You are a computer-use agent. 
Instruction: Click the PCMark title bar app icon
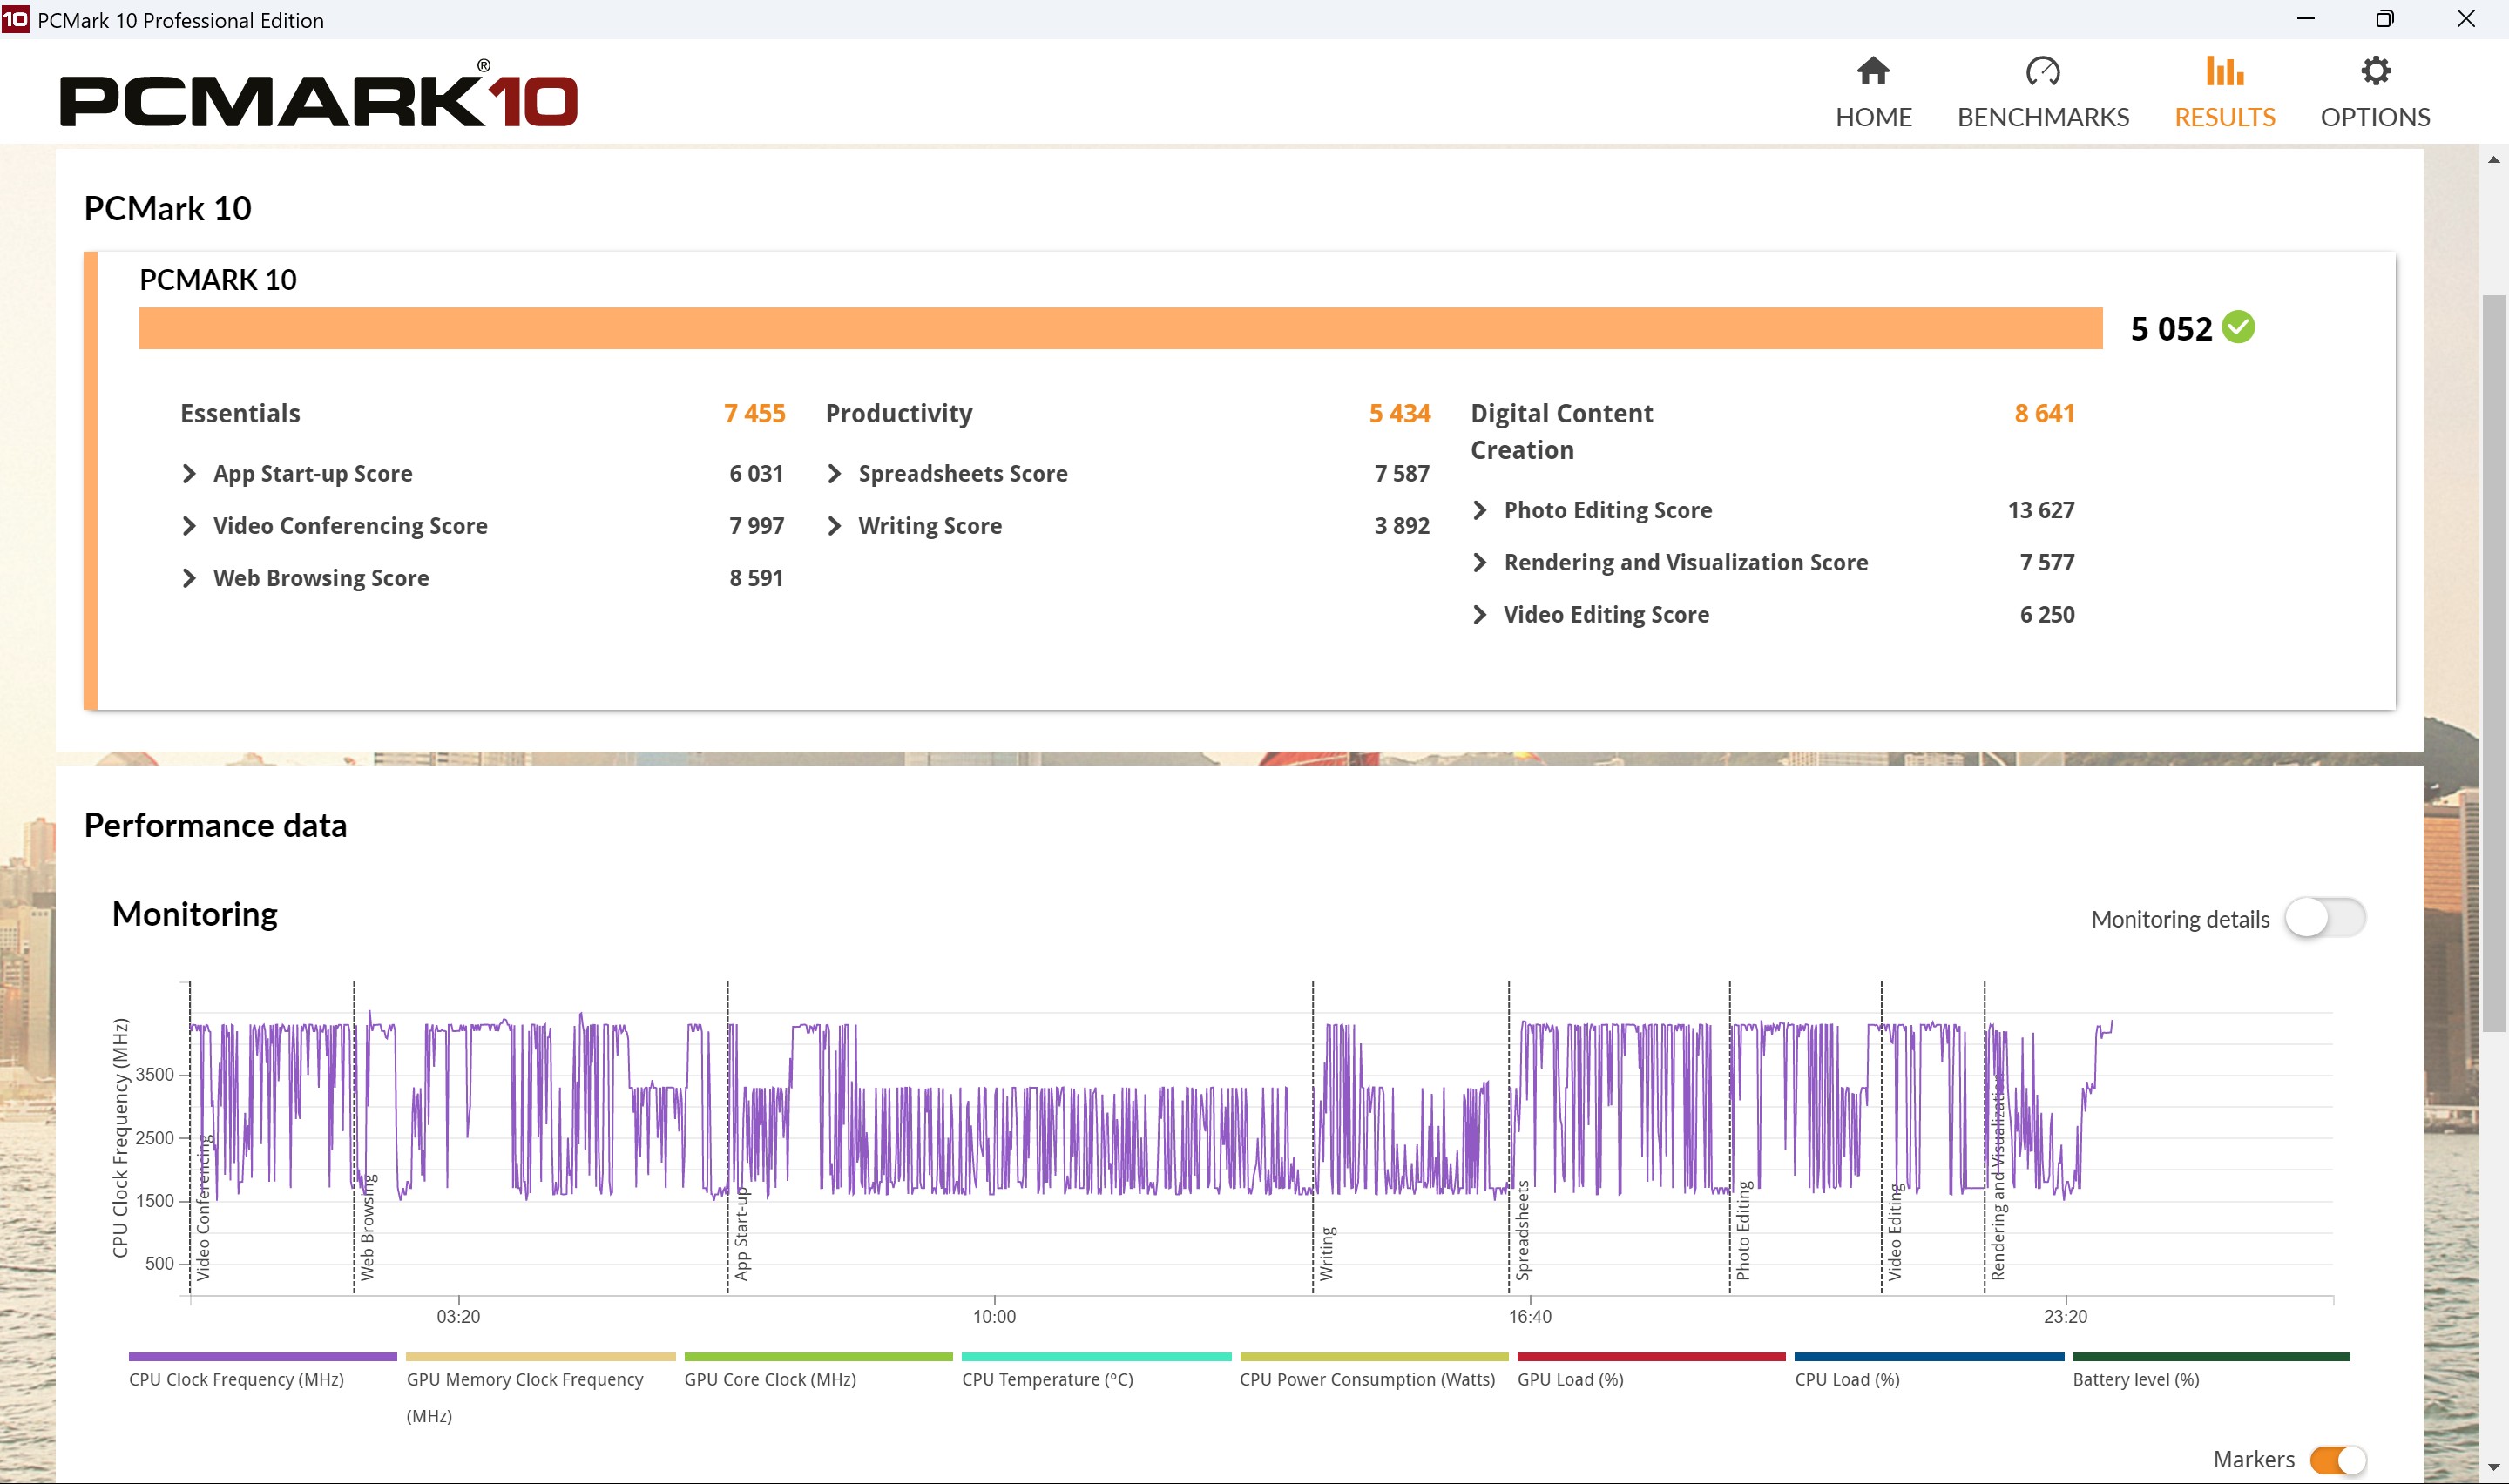click(15, 19)
